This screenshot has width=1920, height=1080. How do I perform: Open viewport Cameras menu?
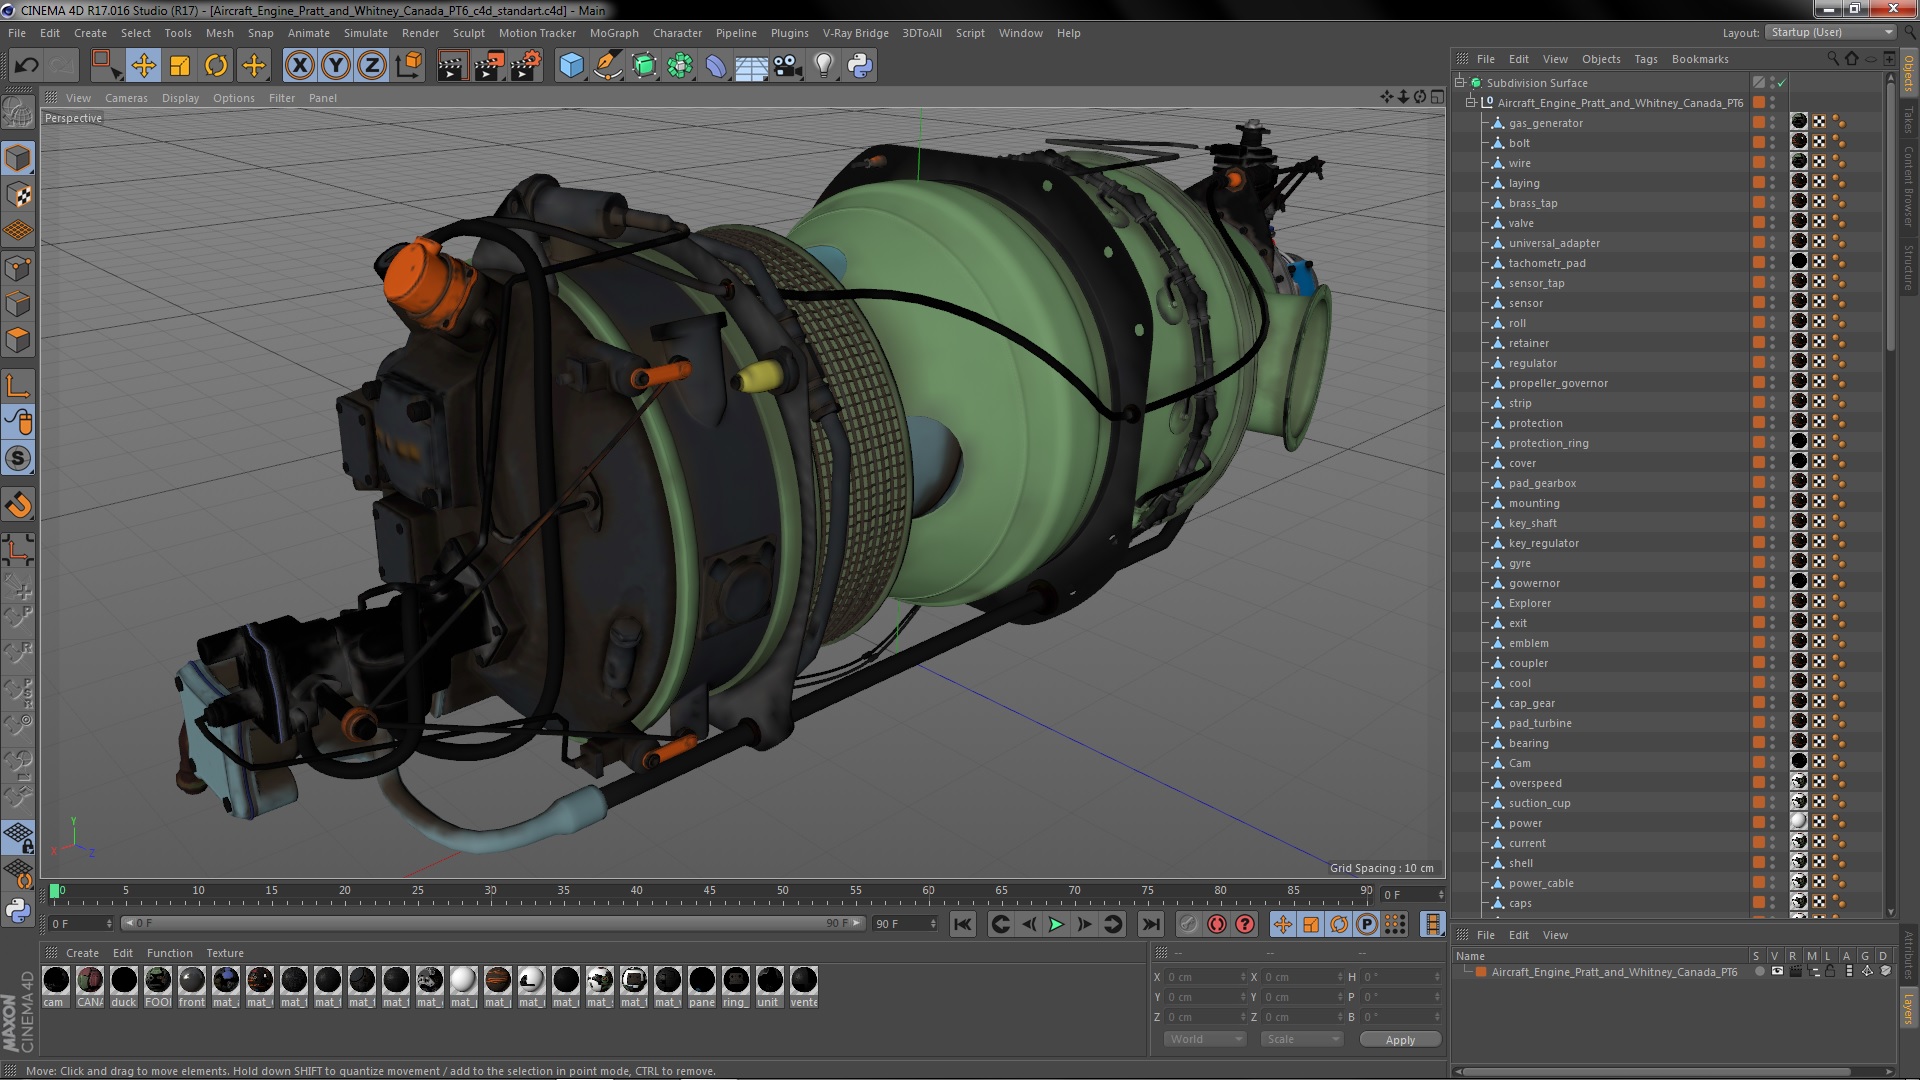point(126,98)
